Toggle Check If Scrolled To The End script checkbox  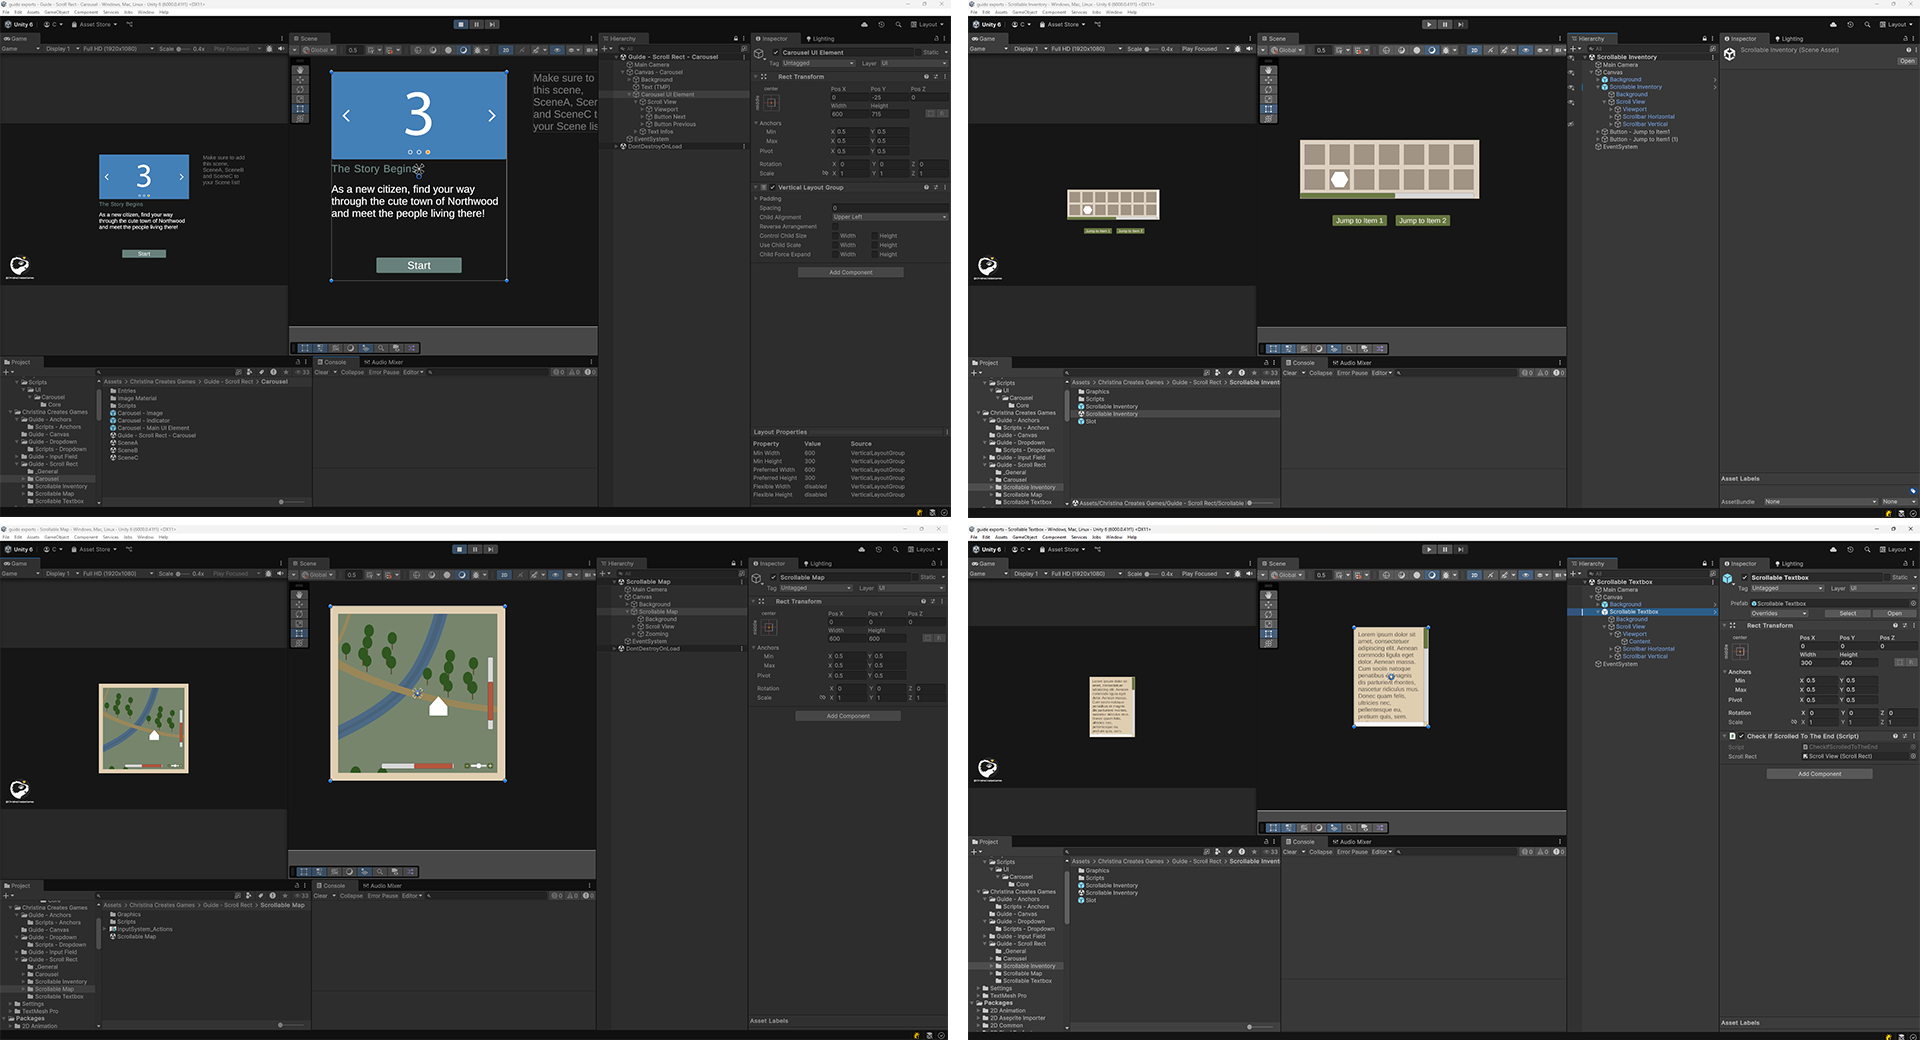pyautogui.click(x=1741, y=737)
